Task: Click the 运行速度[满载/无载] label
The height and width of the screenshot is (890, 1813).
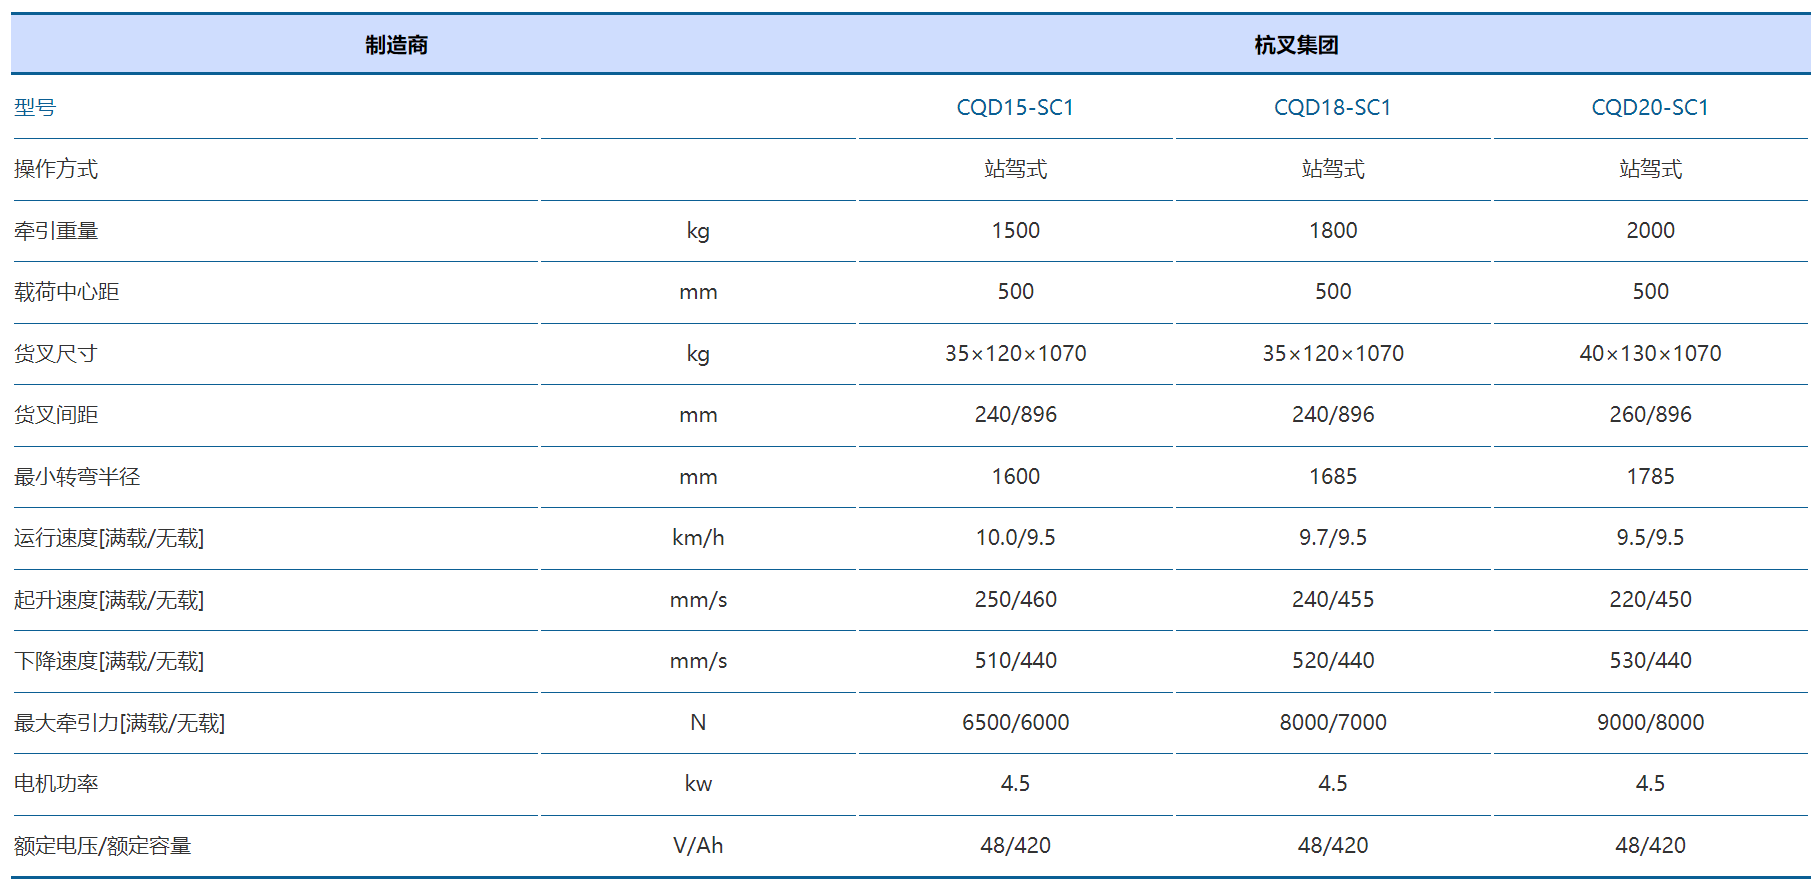Action: (109, 538)
